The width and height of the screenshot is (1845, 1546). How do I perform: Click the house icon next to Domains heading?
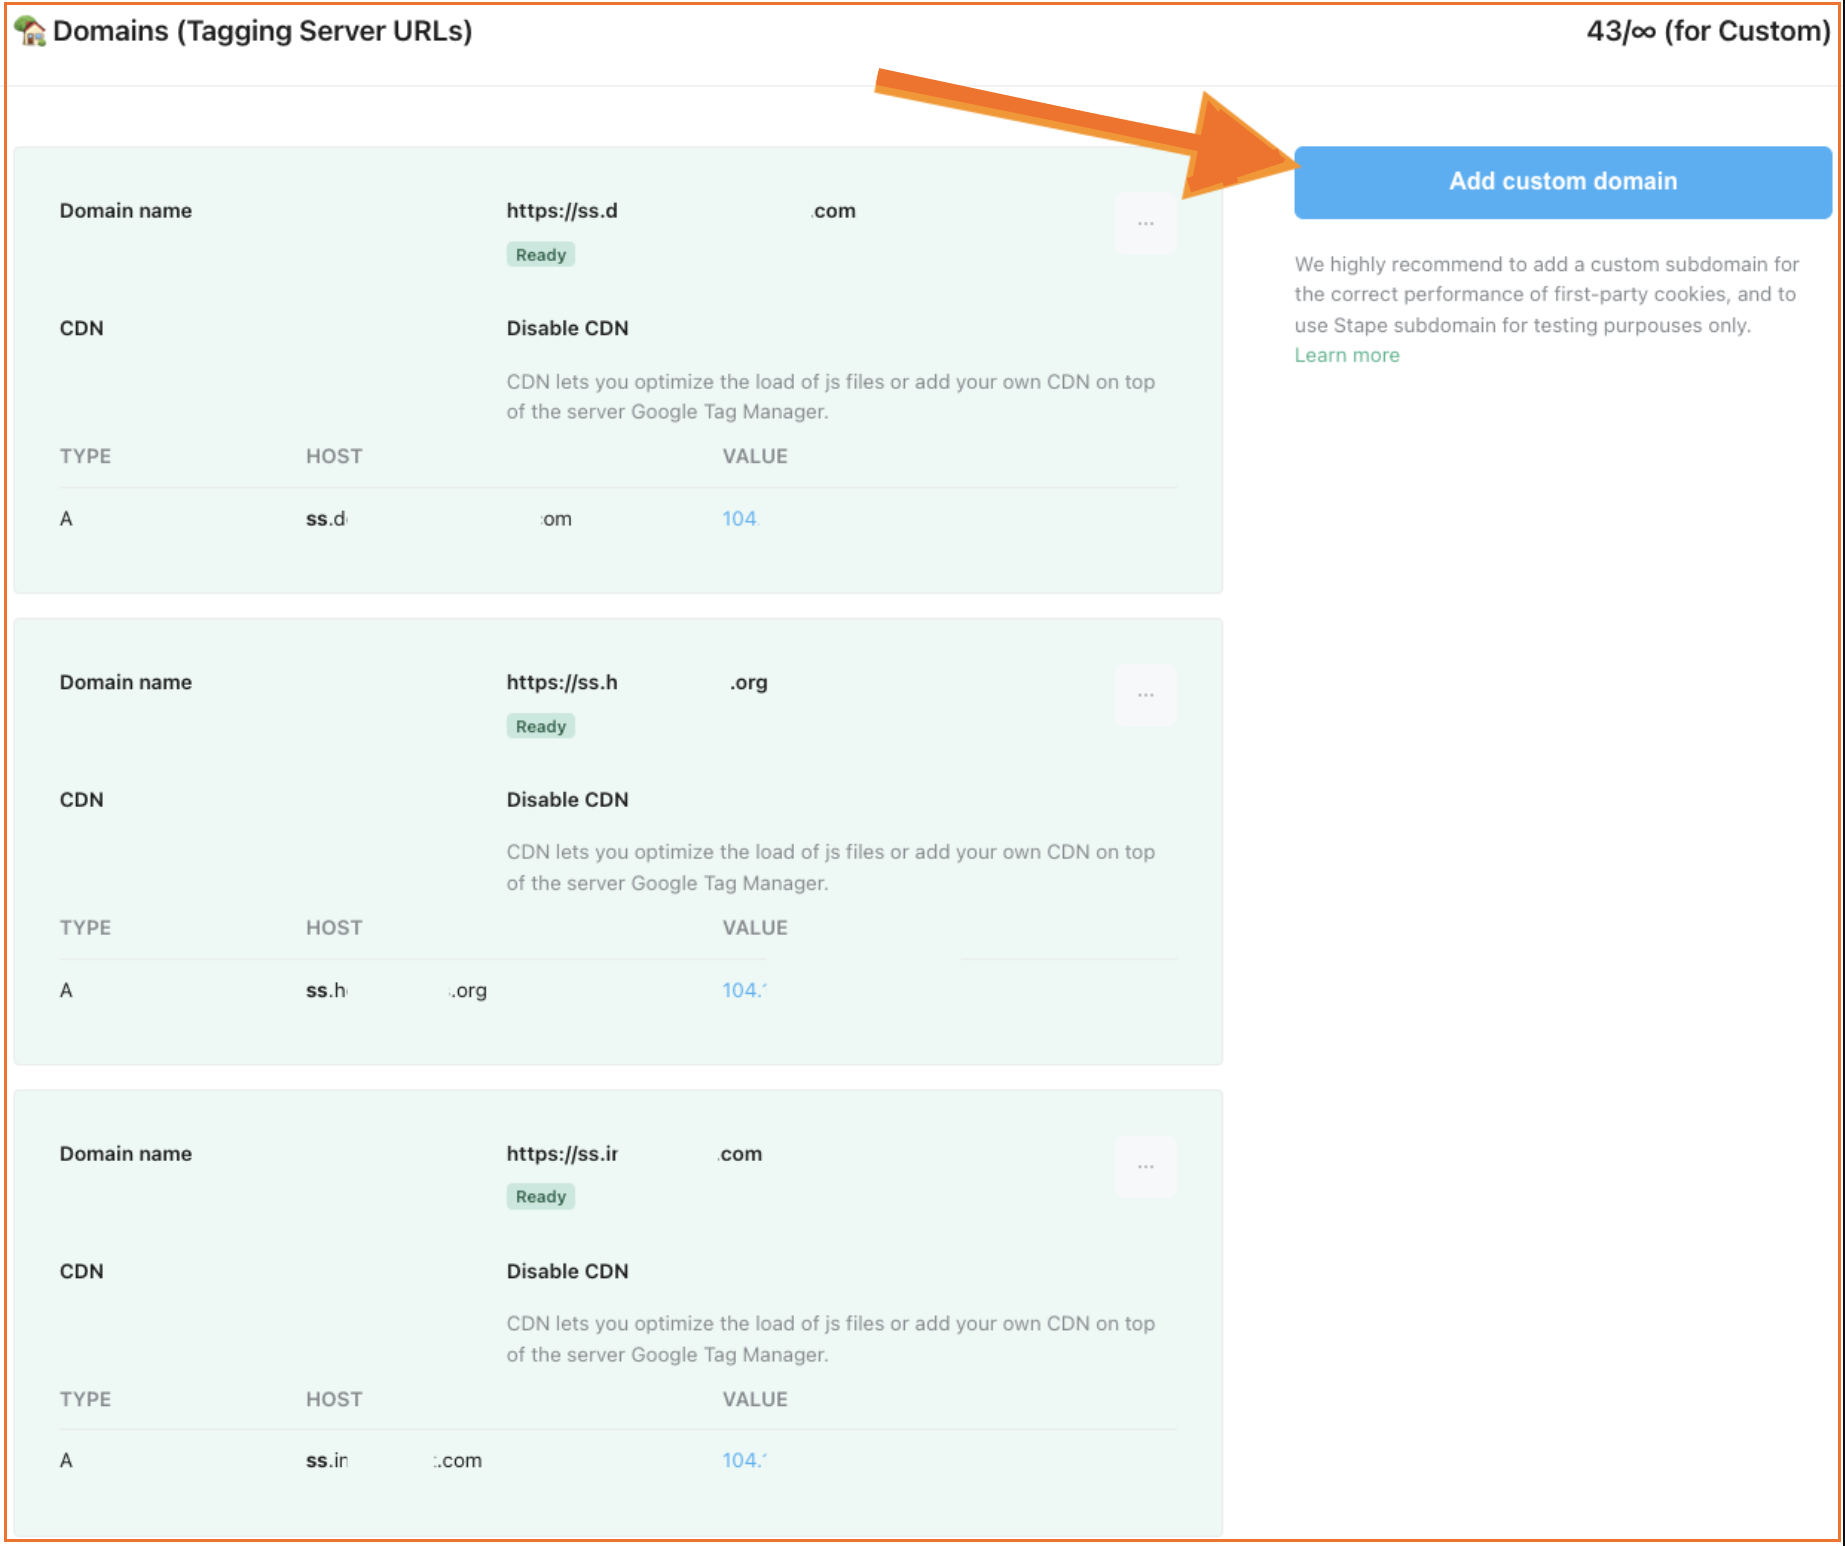tap(29, 29)
